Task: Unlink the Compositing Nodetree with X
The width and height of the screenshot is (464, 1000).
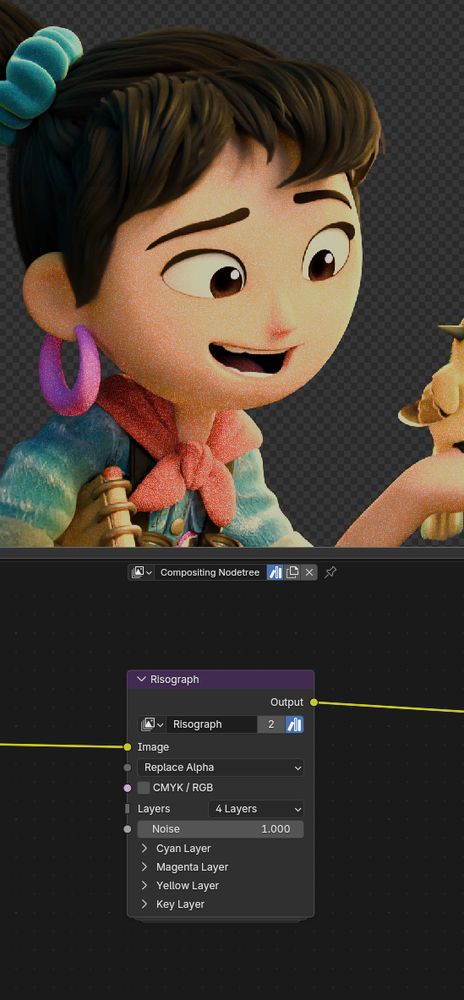Action: pyautogui.click(x=309, y=572)
